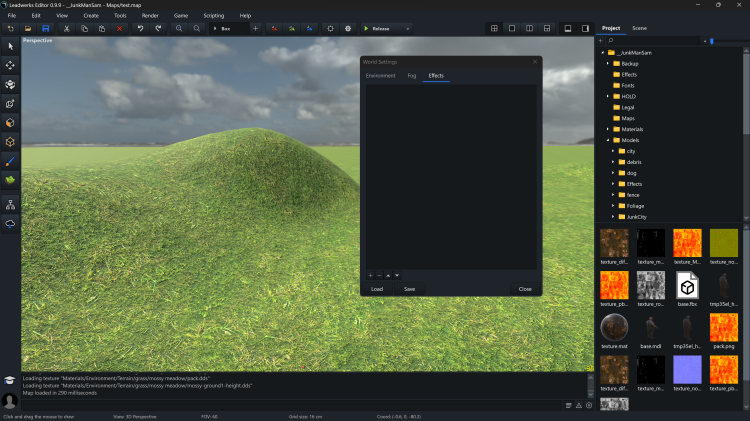Switch to the Scene panel tab
Viewport: 750px width, 421px height.
(x=639, y=28)
